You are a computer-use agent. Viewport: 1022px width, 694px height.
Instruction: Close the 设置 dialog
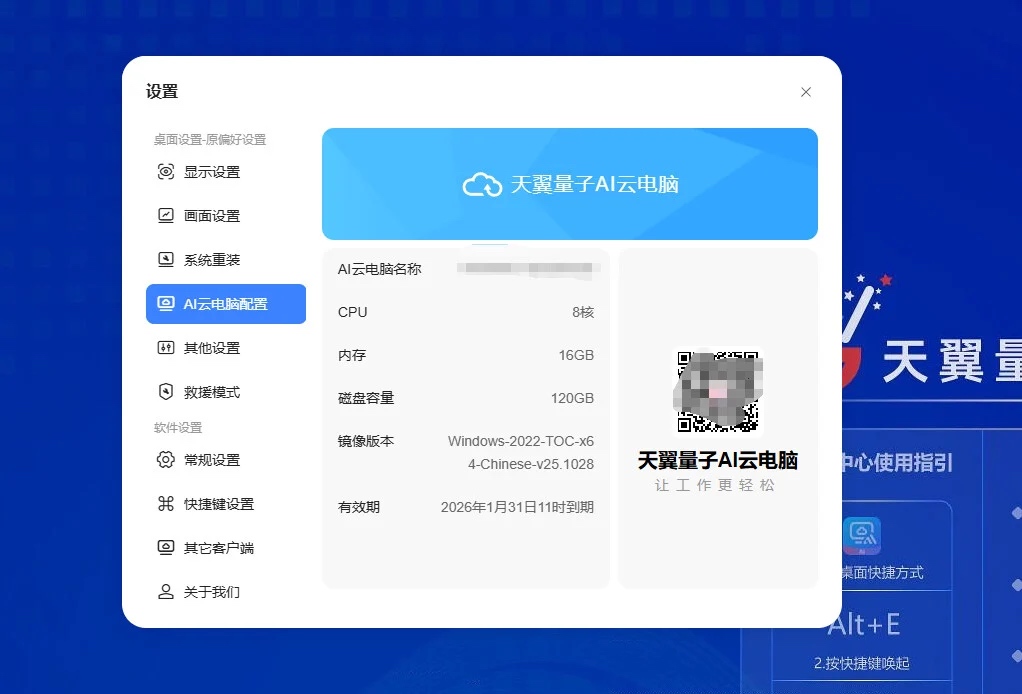pos(806,92)
